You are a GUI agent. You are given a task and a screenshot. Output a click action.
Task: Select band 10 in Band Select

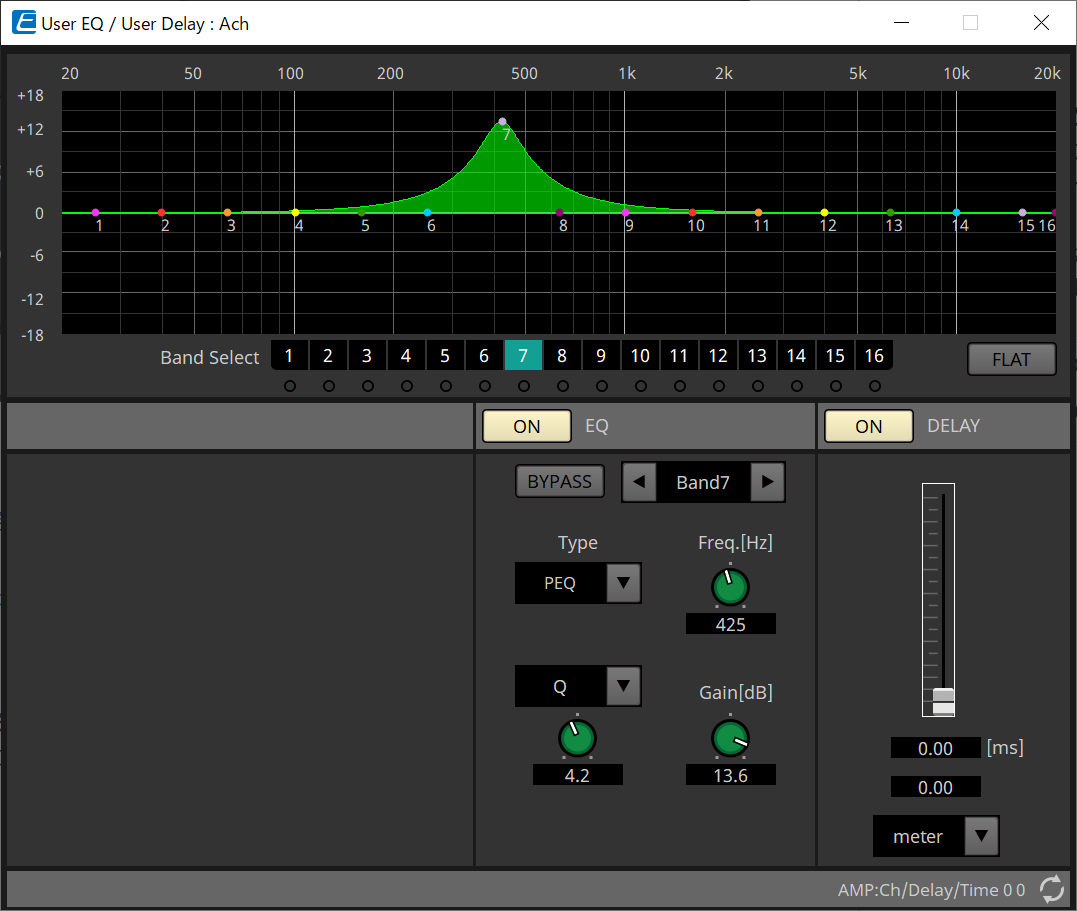coord(640,356)
